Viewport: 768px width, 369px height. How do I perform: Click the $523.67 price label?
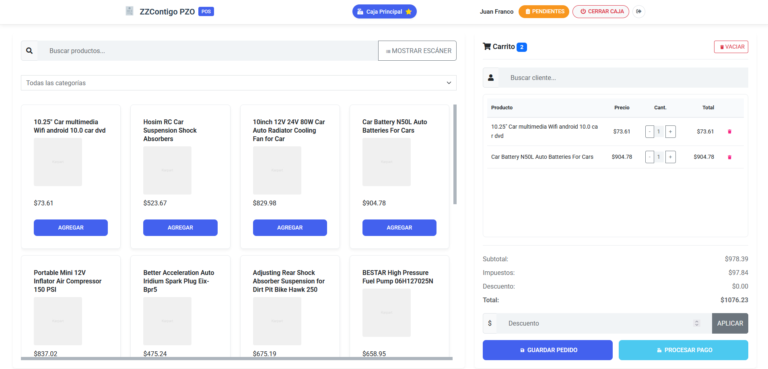click(x=155, y=203)
